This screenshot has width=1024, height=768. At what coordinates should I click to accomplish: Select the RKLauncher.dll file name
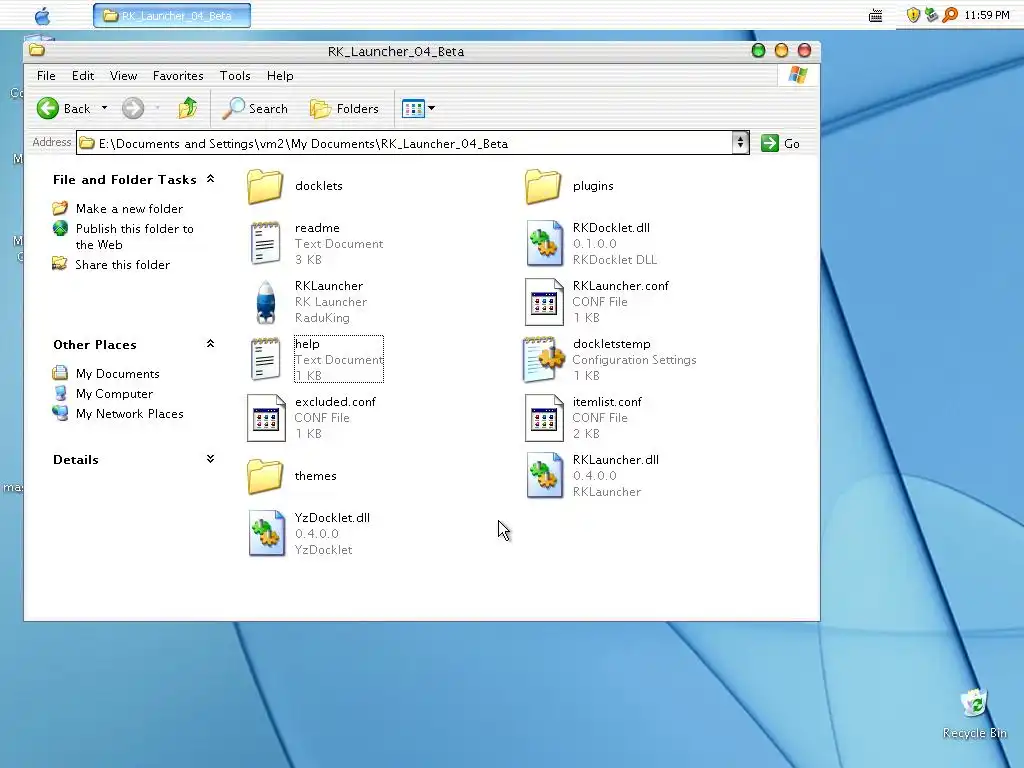pyautogui.click(x=616, y=460)
